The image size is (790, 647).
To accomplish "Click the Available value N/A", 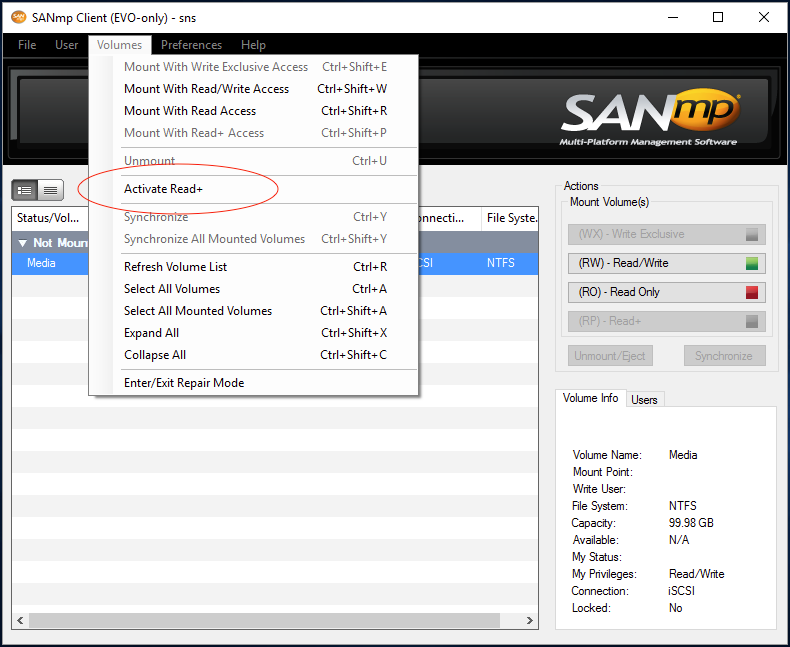I will click(679, 540).
